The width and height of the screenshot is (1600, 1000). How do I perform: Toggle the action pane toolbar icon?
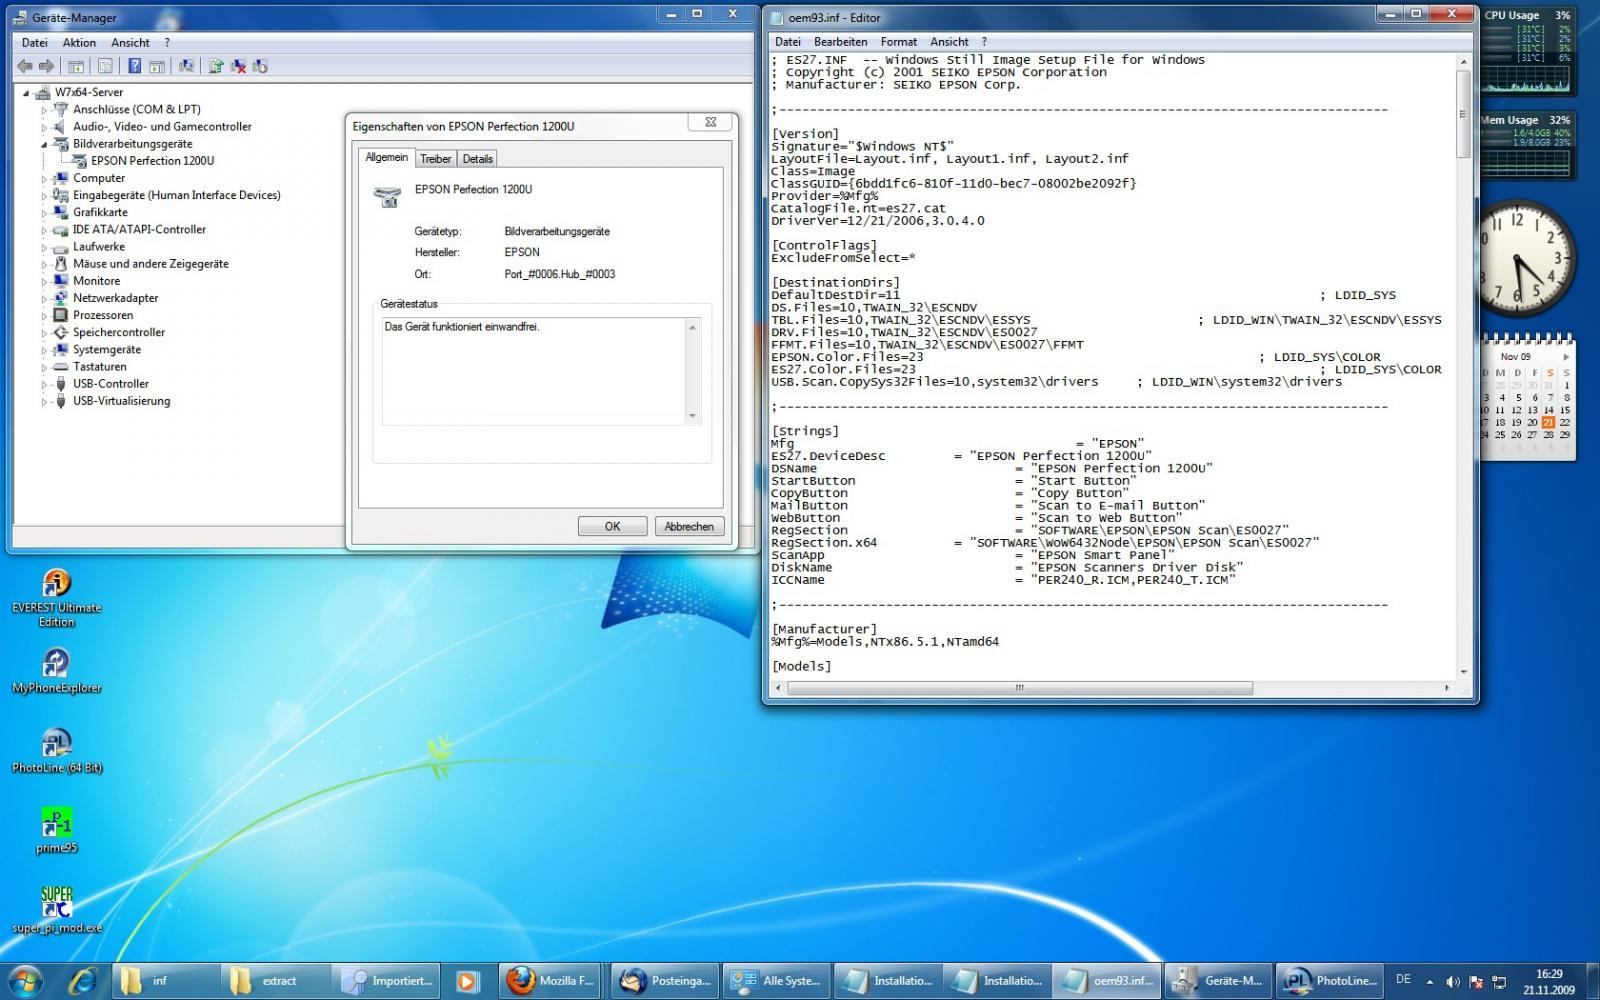coord(157,66)
